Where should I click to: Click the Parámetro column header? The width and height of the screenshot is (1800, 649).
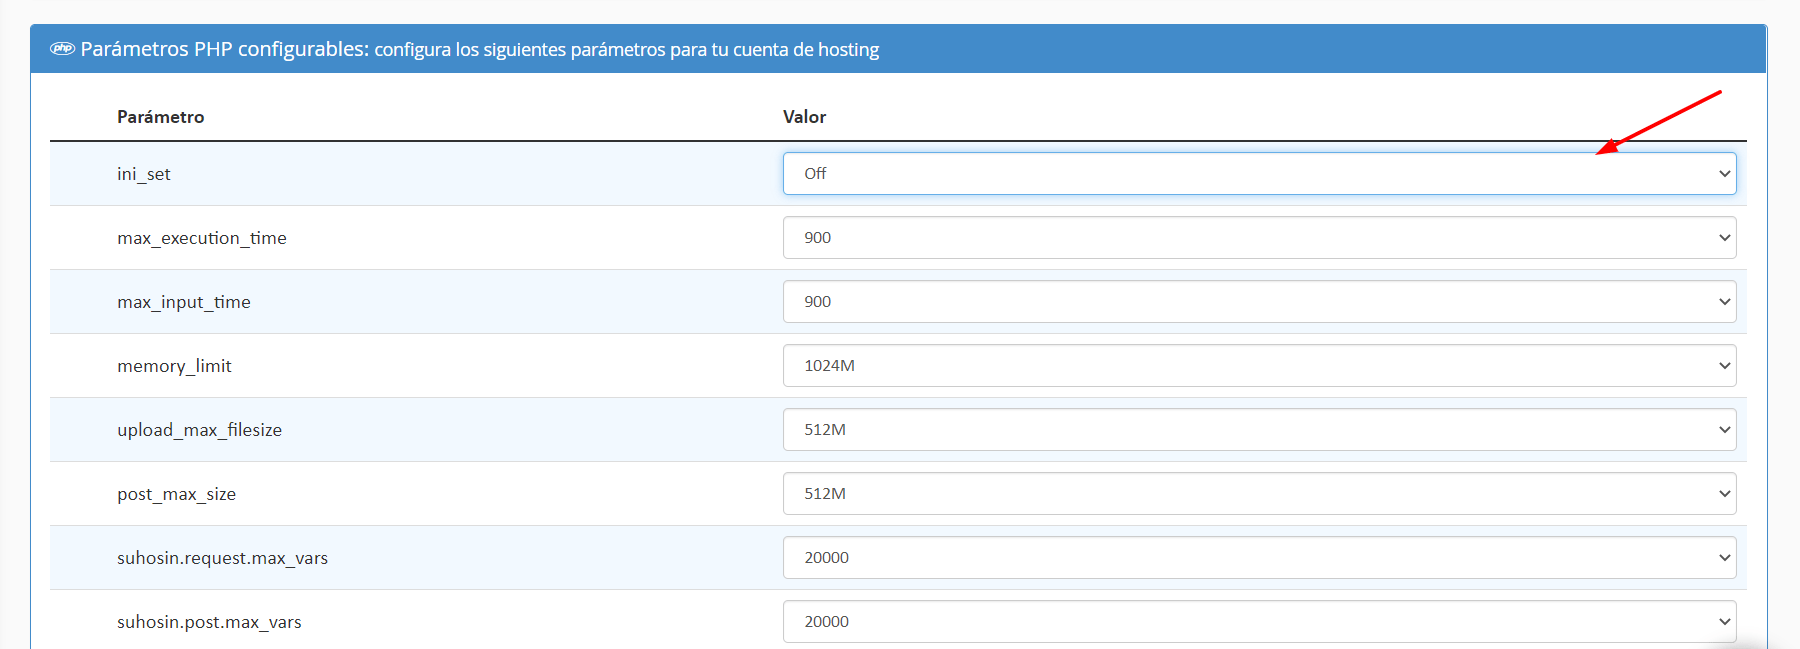[160, 117]
